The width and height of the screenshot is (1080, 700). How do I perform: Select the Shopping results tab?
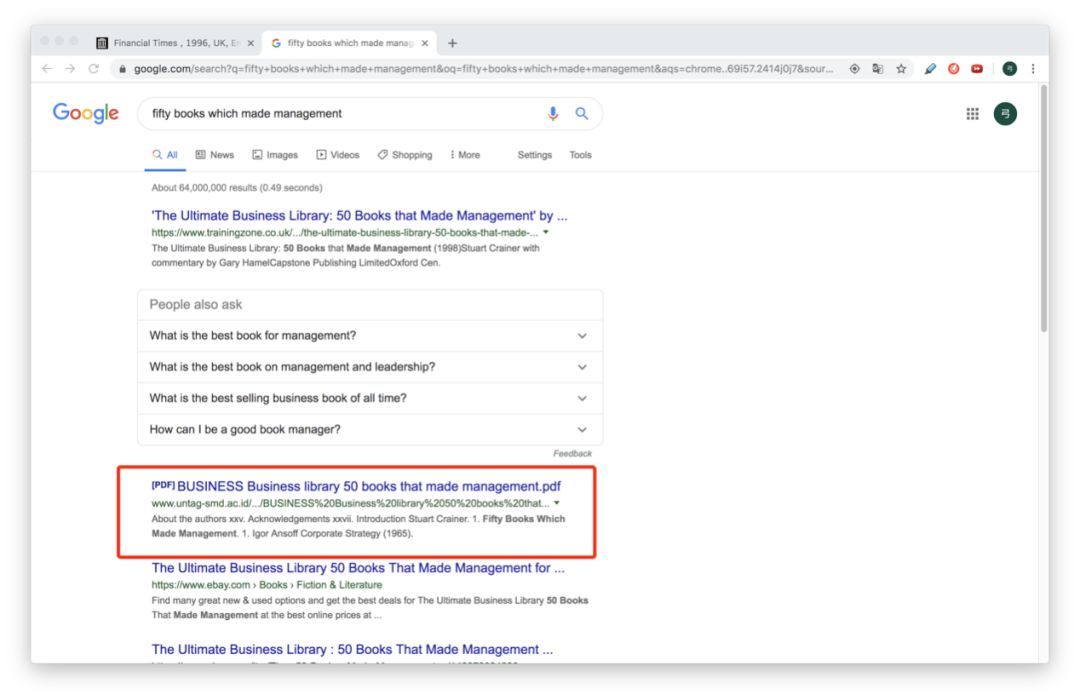(x=405, y=155)
